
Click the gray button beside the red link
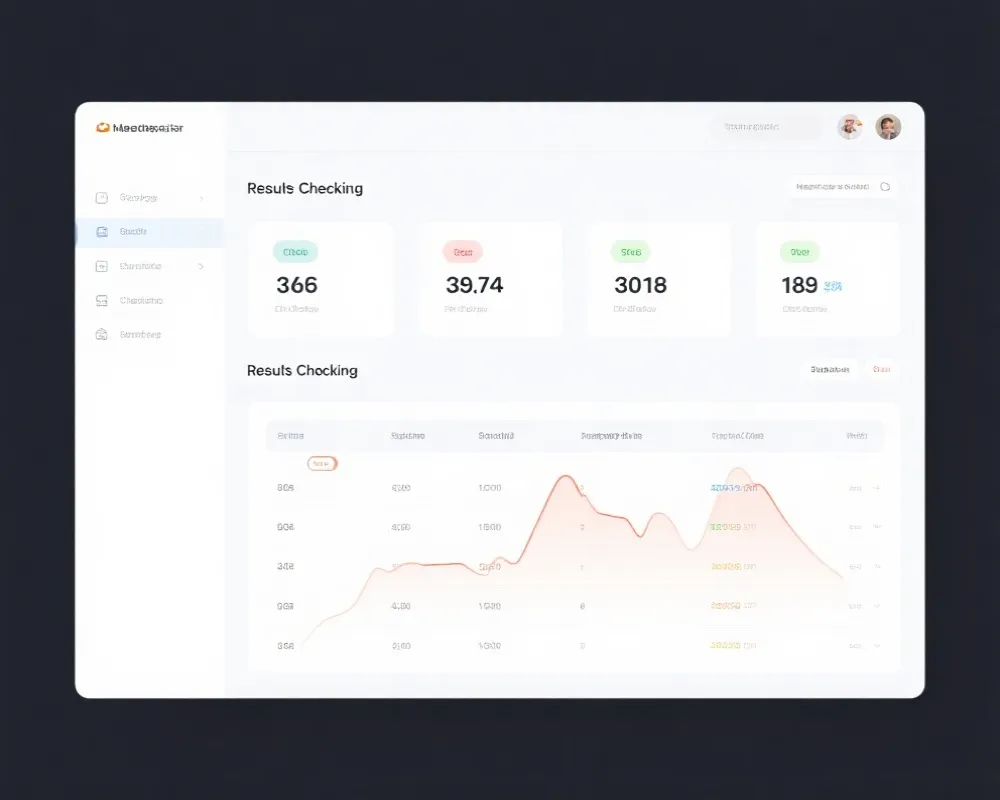click(829, 370)
